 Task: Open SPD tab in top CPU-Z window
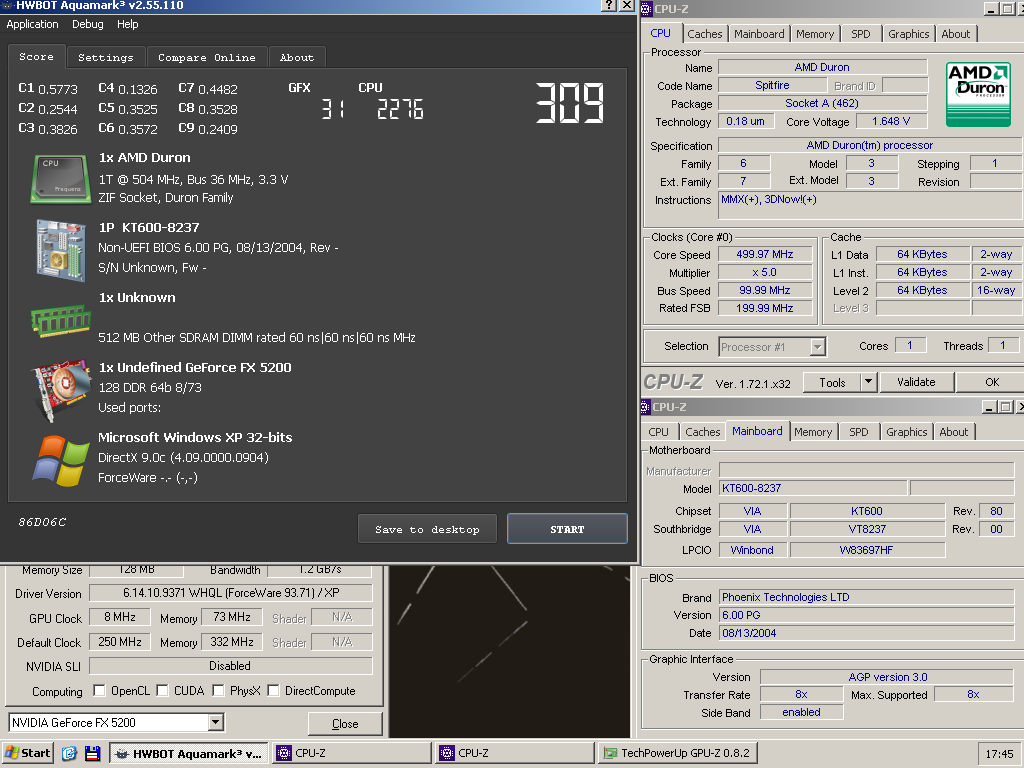point(861,34)
